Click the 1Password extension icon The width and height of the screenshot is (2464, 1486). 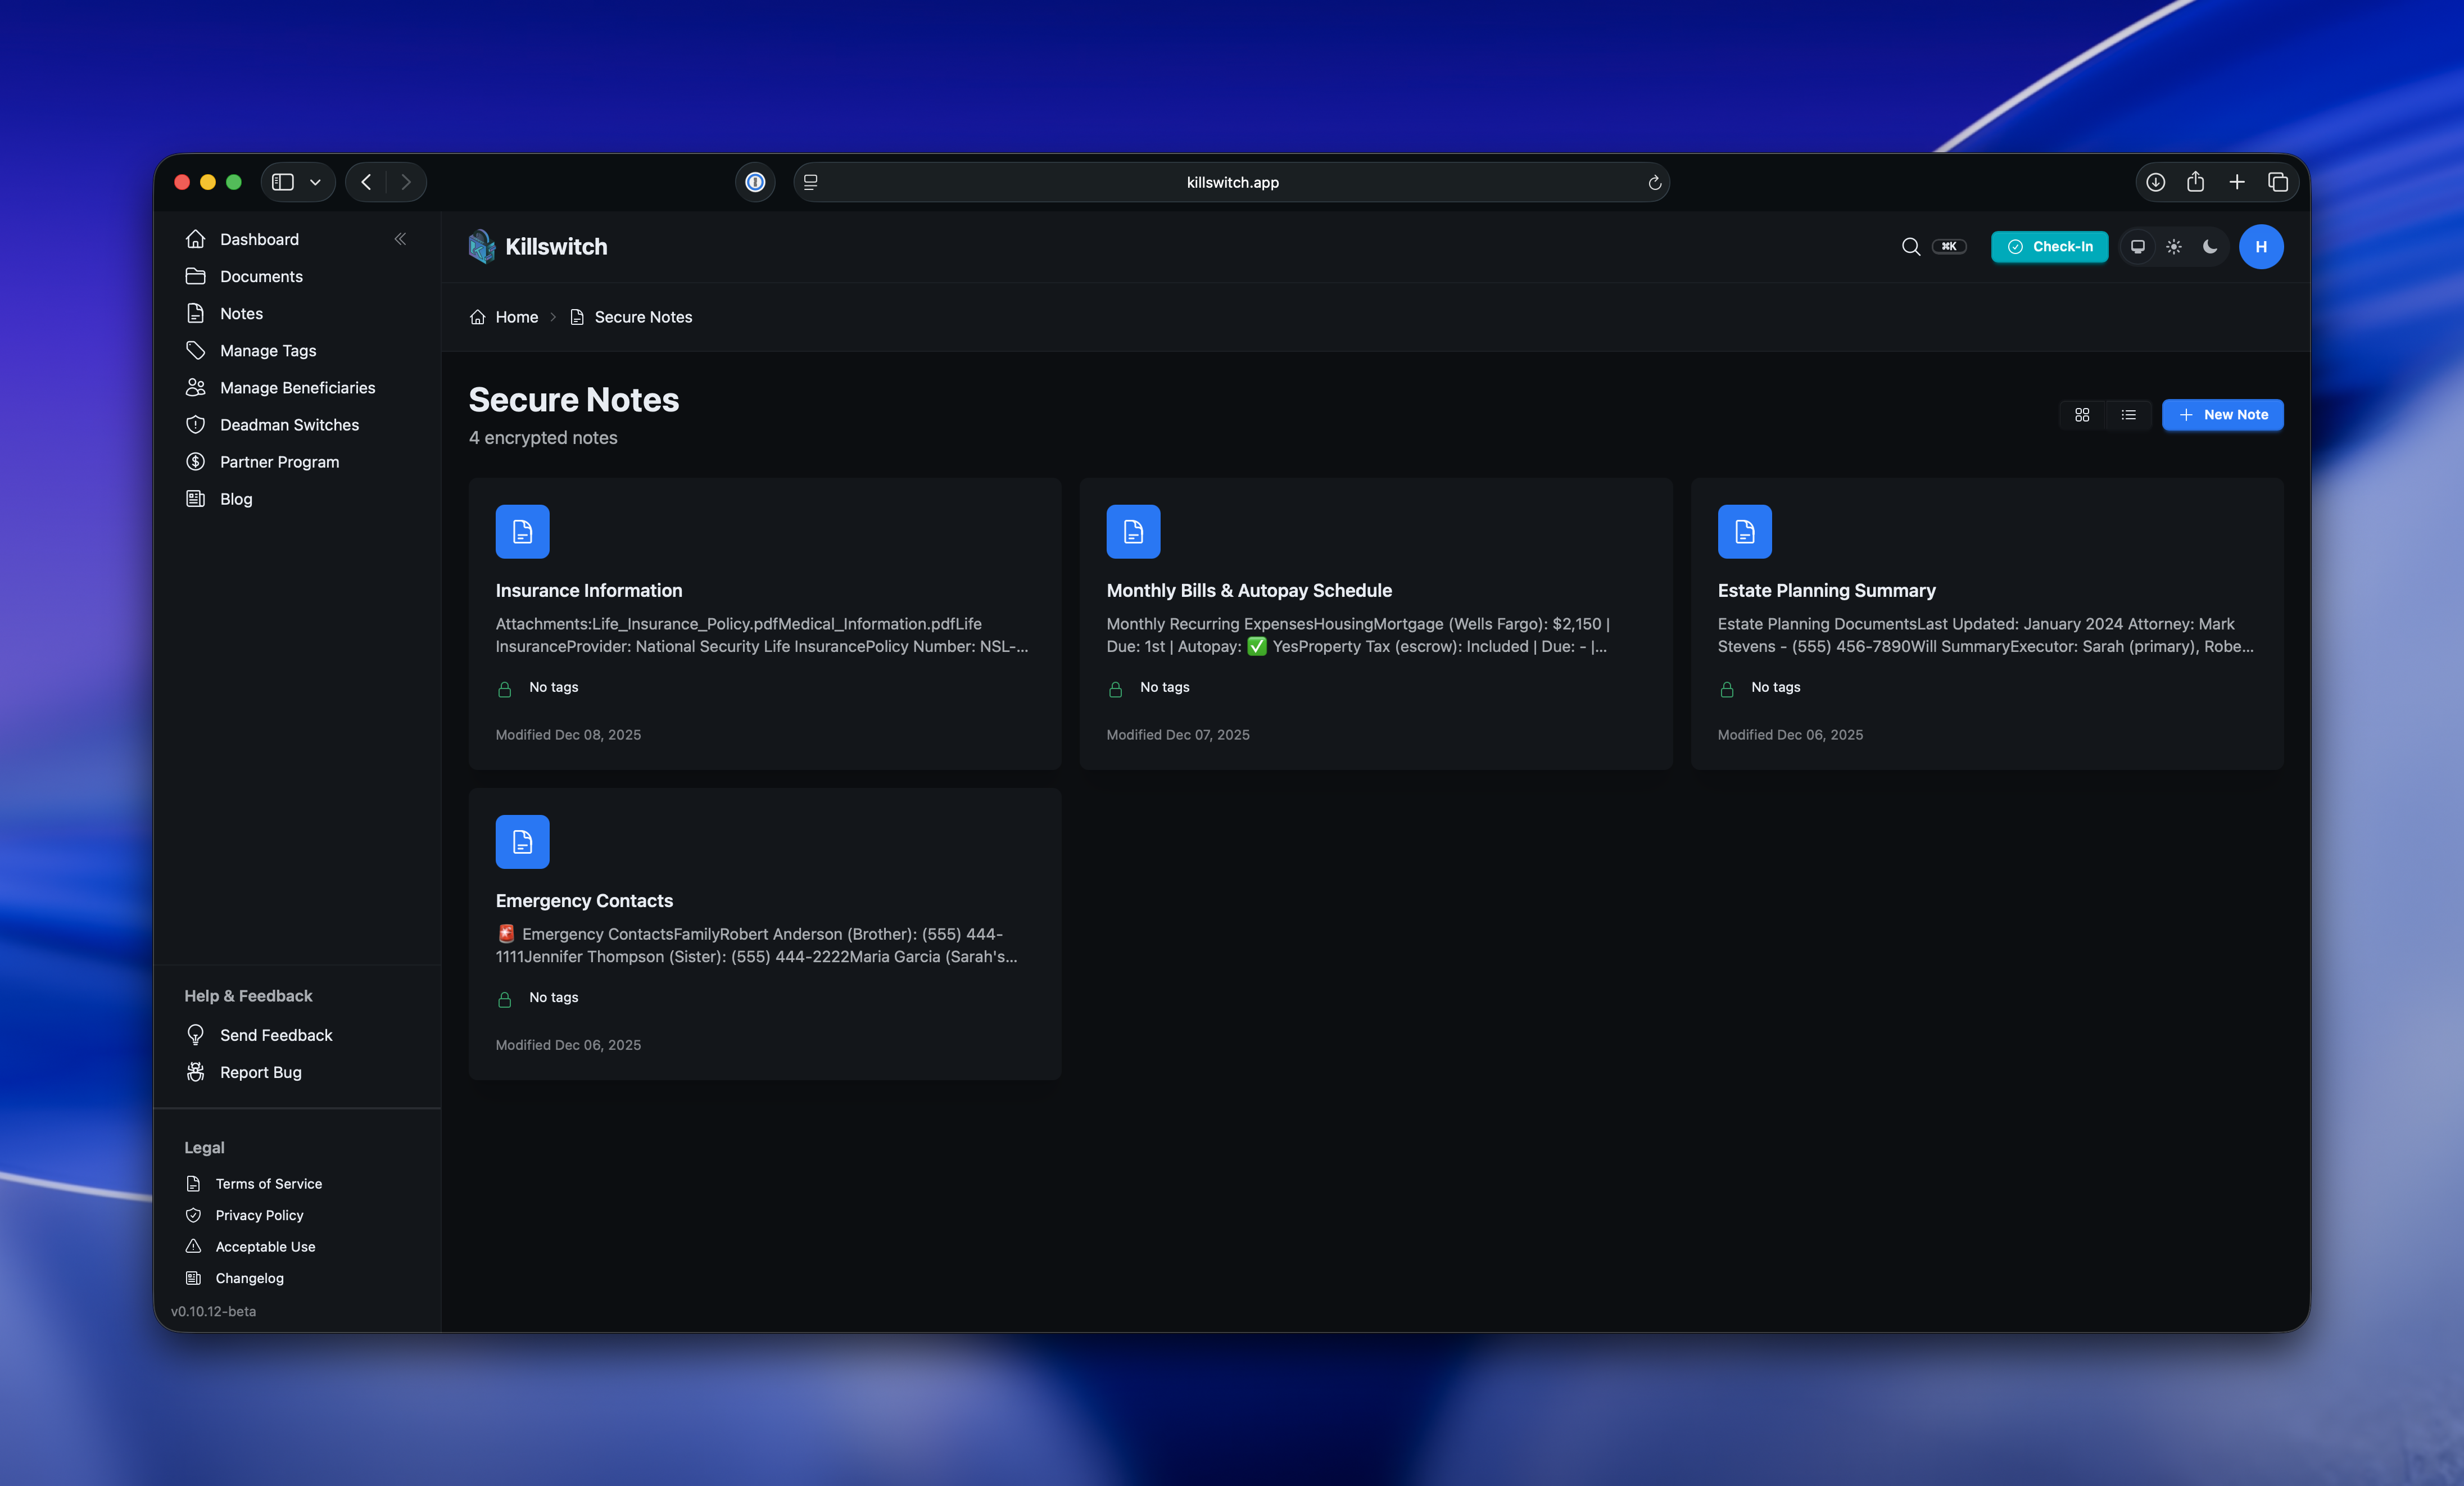[x=755, y=182]
